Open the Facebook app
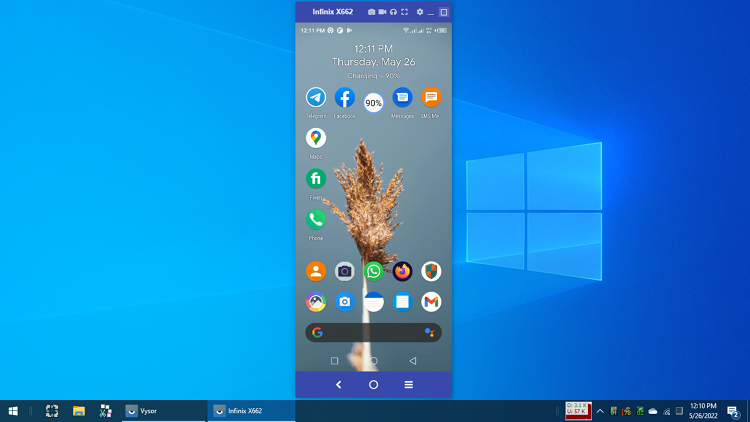This screenshot has width=750, height=422. pos(344,98)
